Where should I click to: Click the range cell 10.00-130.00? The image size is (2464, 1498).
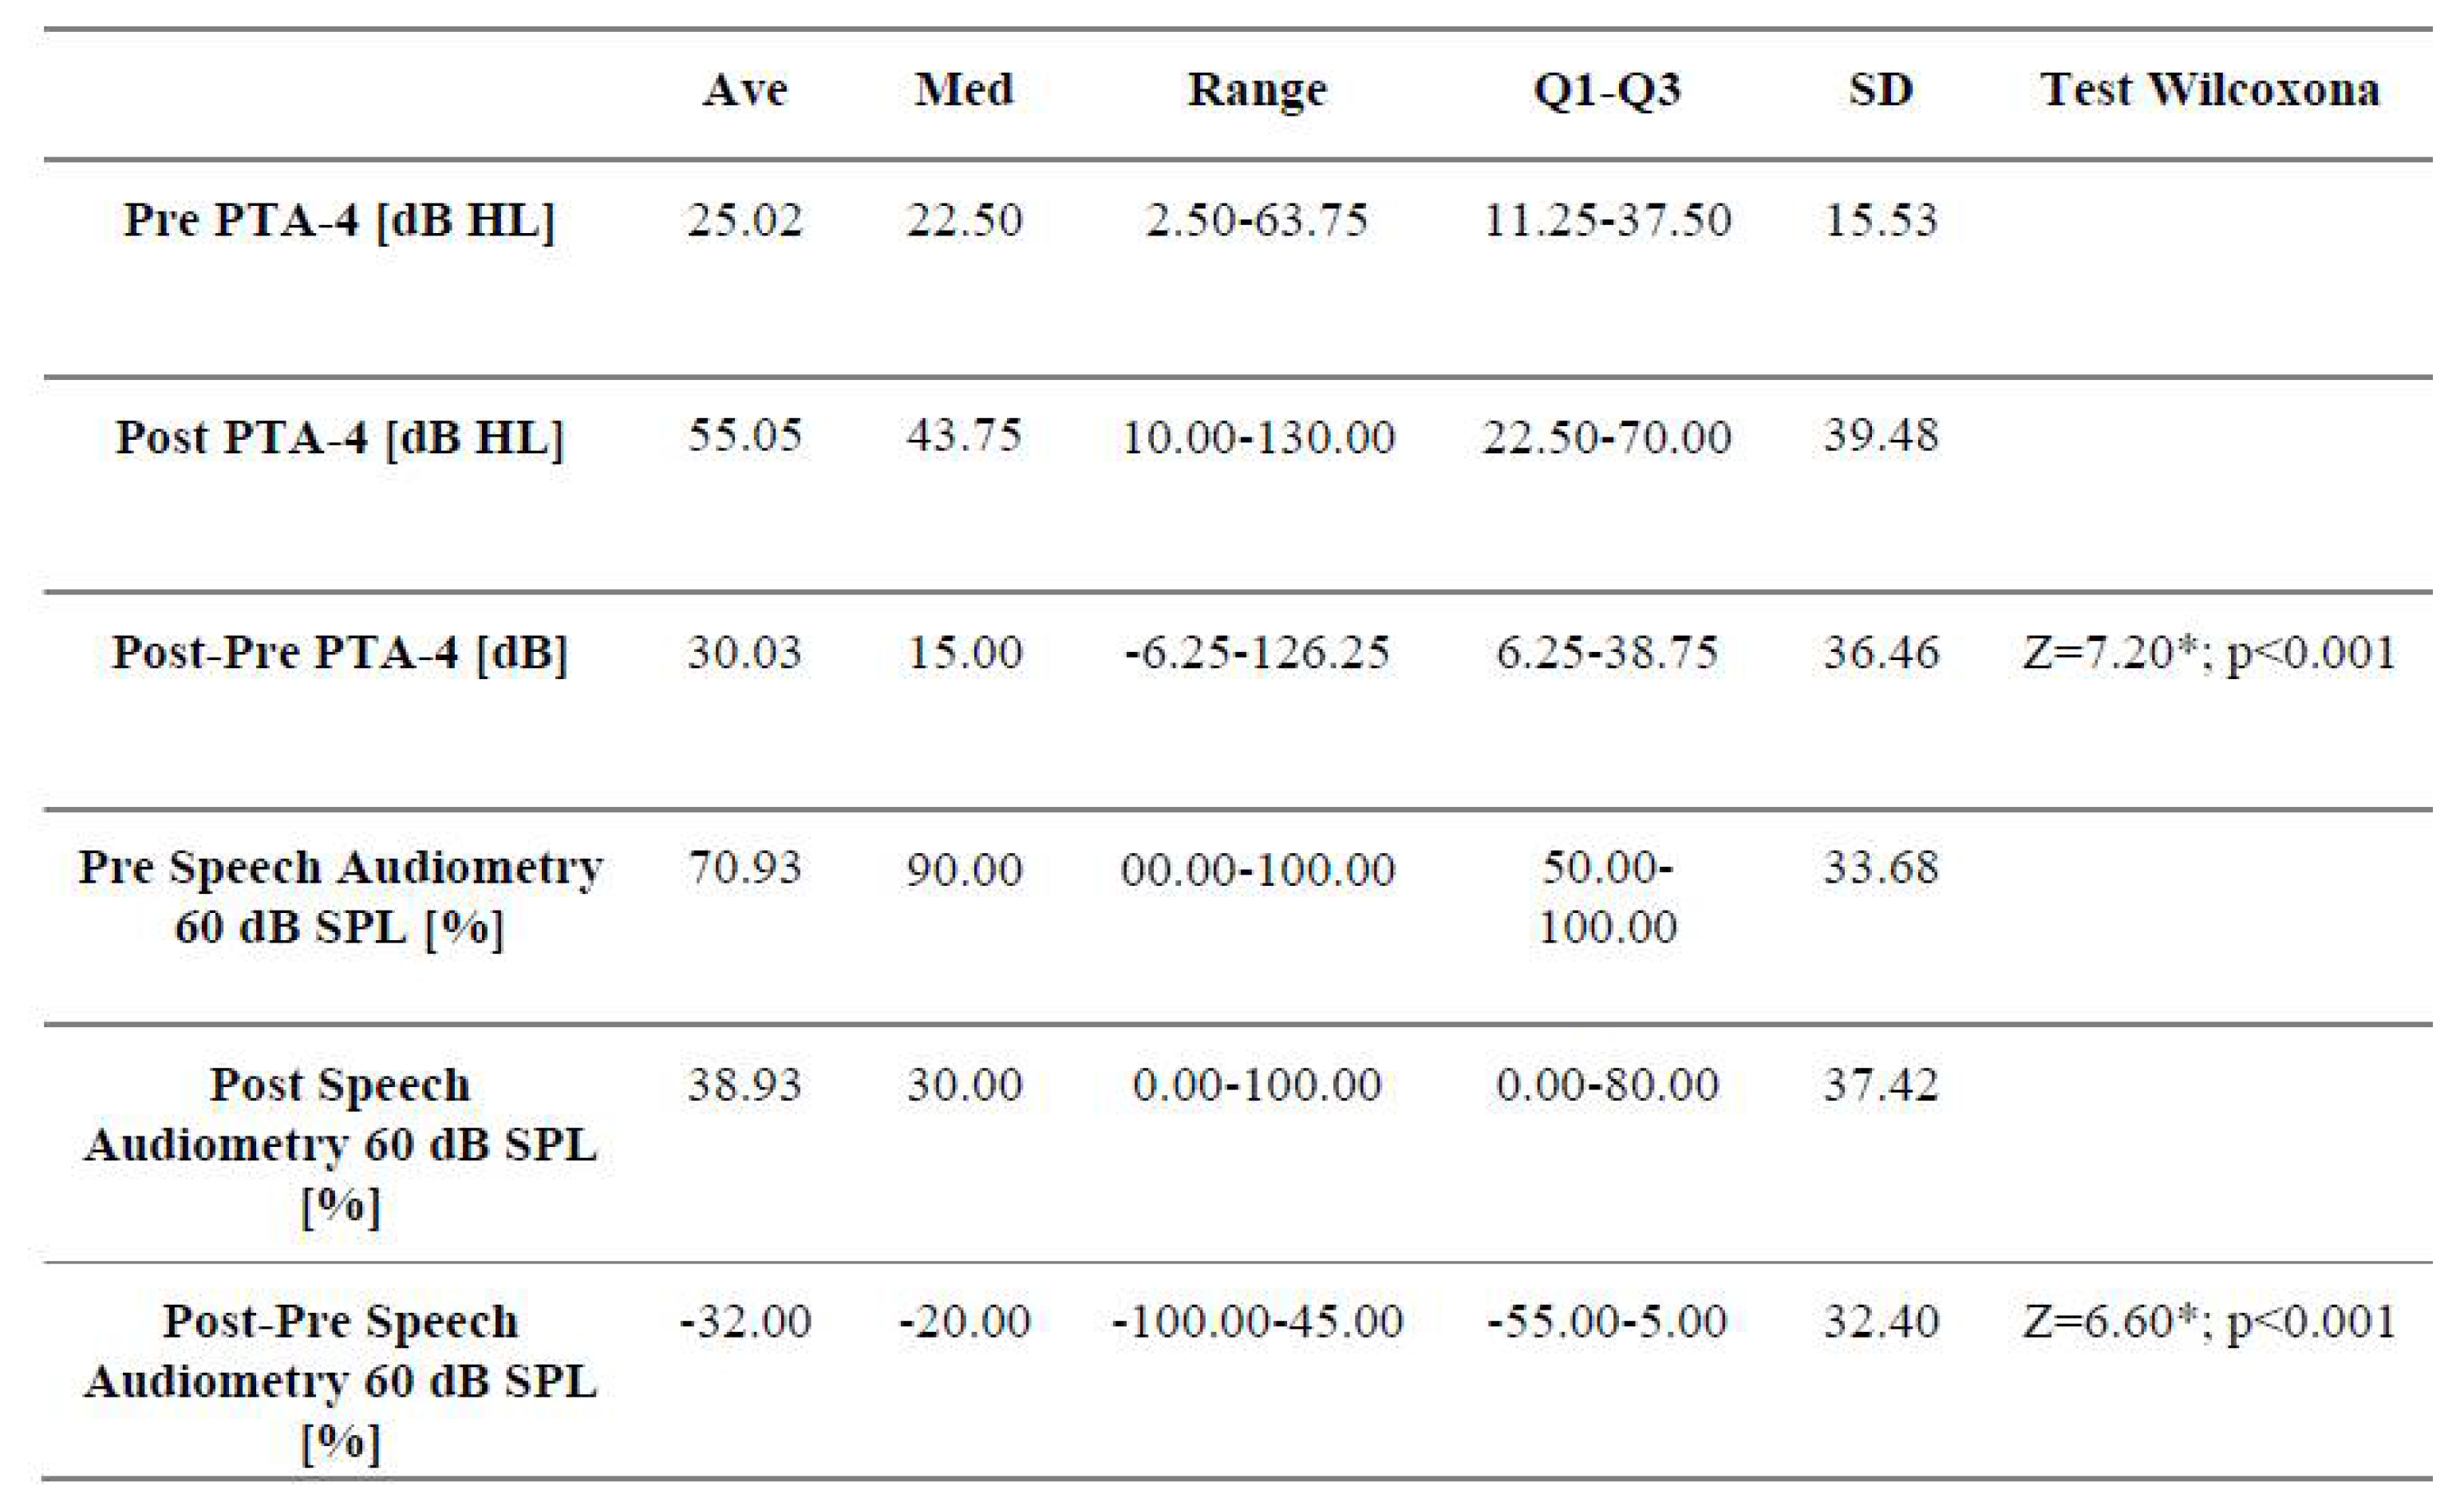[1257, 437]
